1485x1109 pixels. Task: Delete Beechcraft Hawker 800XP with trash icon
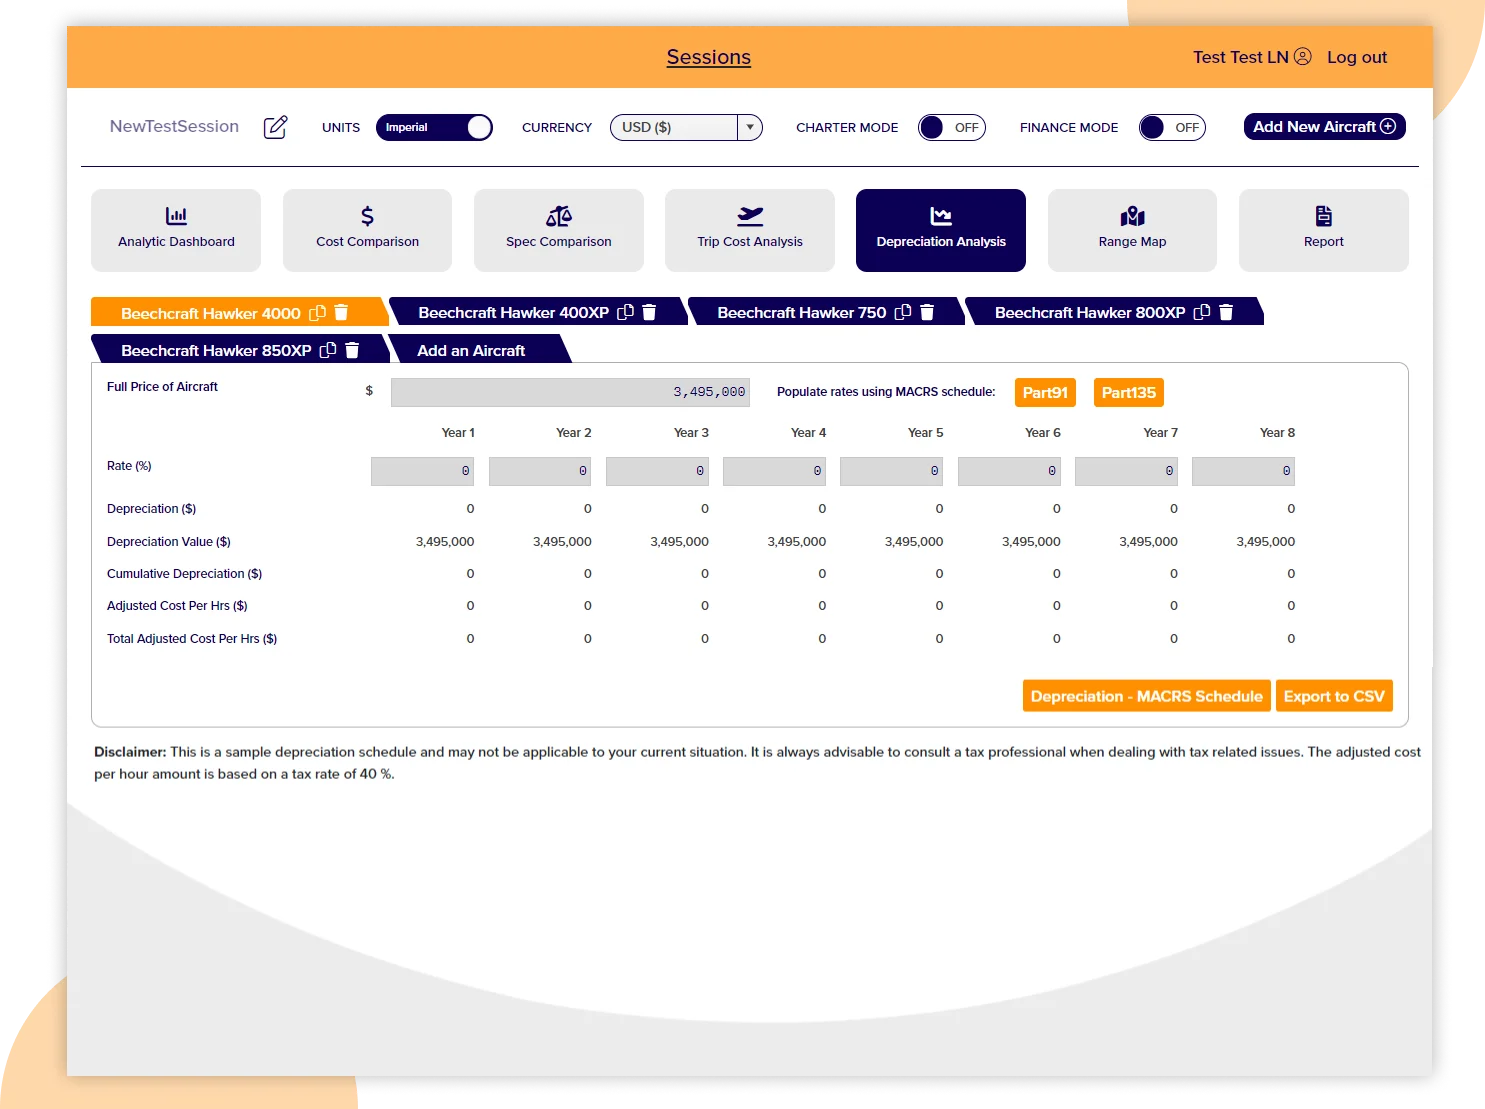click(1226, 312)
